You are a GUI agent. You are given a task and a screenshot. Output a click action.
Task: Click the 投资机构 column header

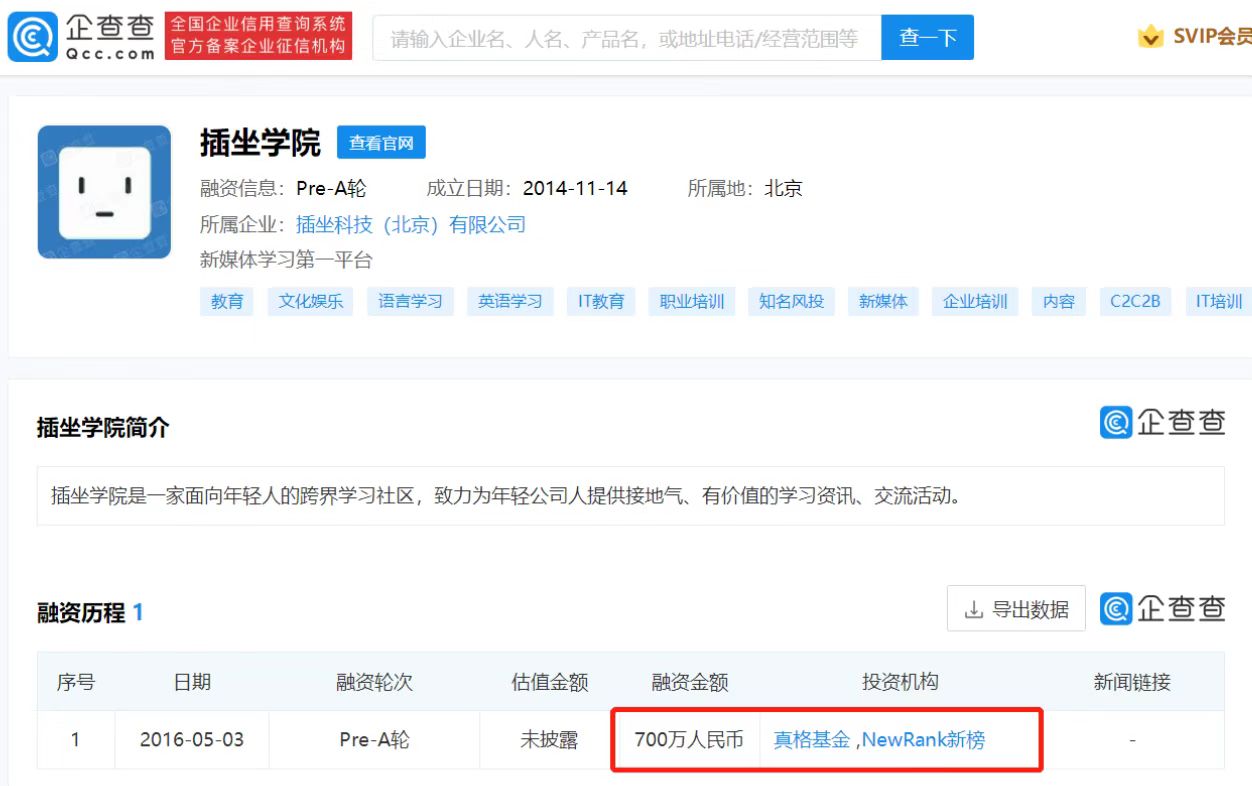900,682
